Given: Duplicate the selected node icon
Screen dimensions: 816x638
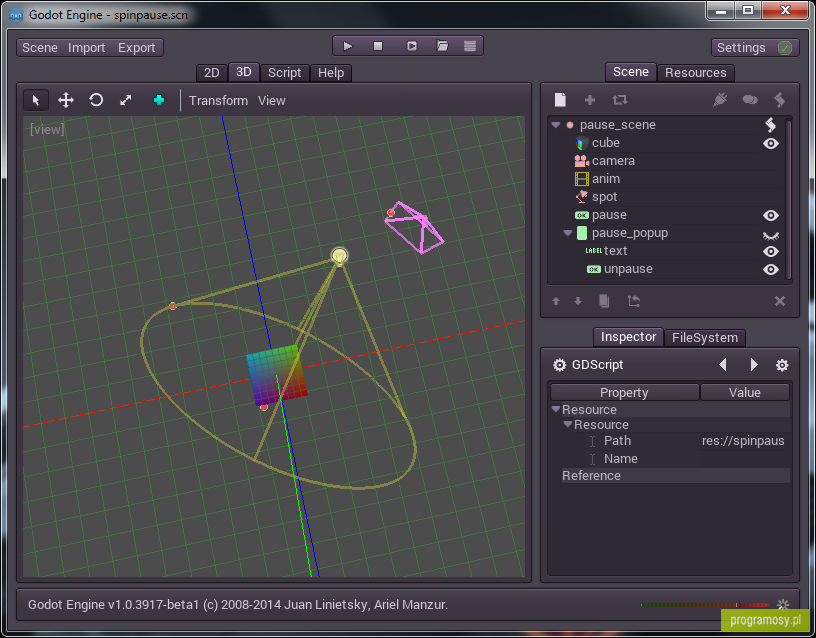Looking at the screenshot, I should coord(604,301).
